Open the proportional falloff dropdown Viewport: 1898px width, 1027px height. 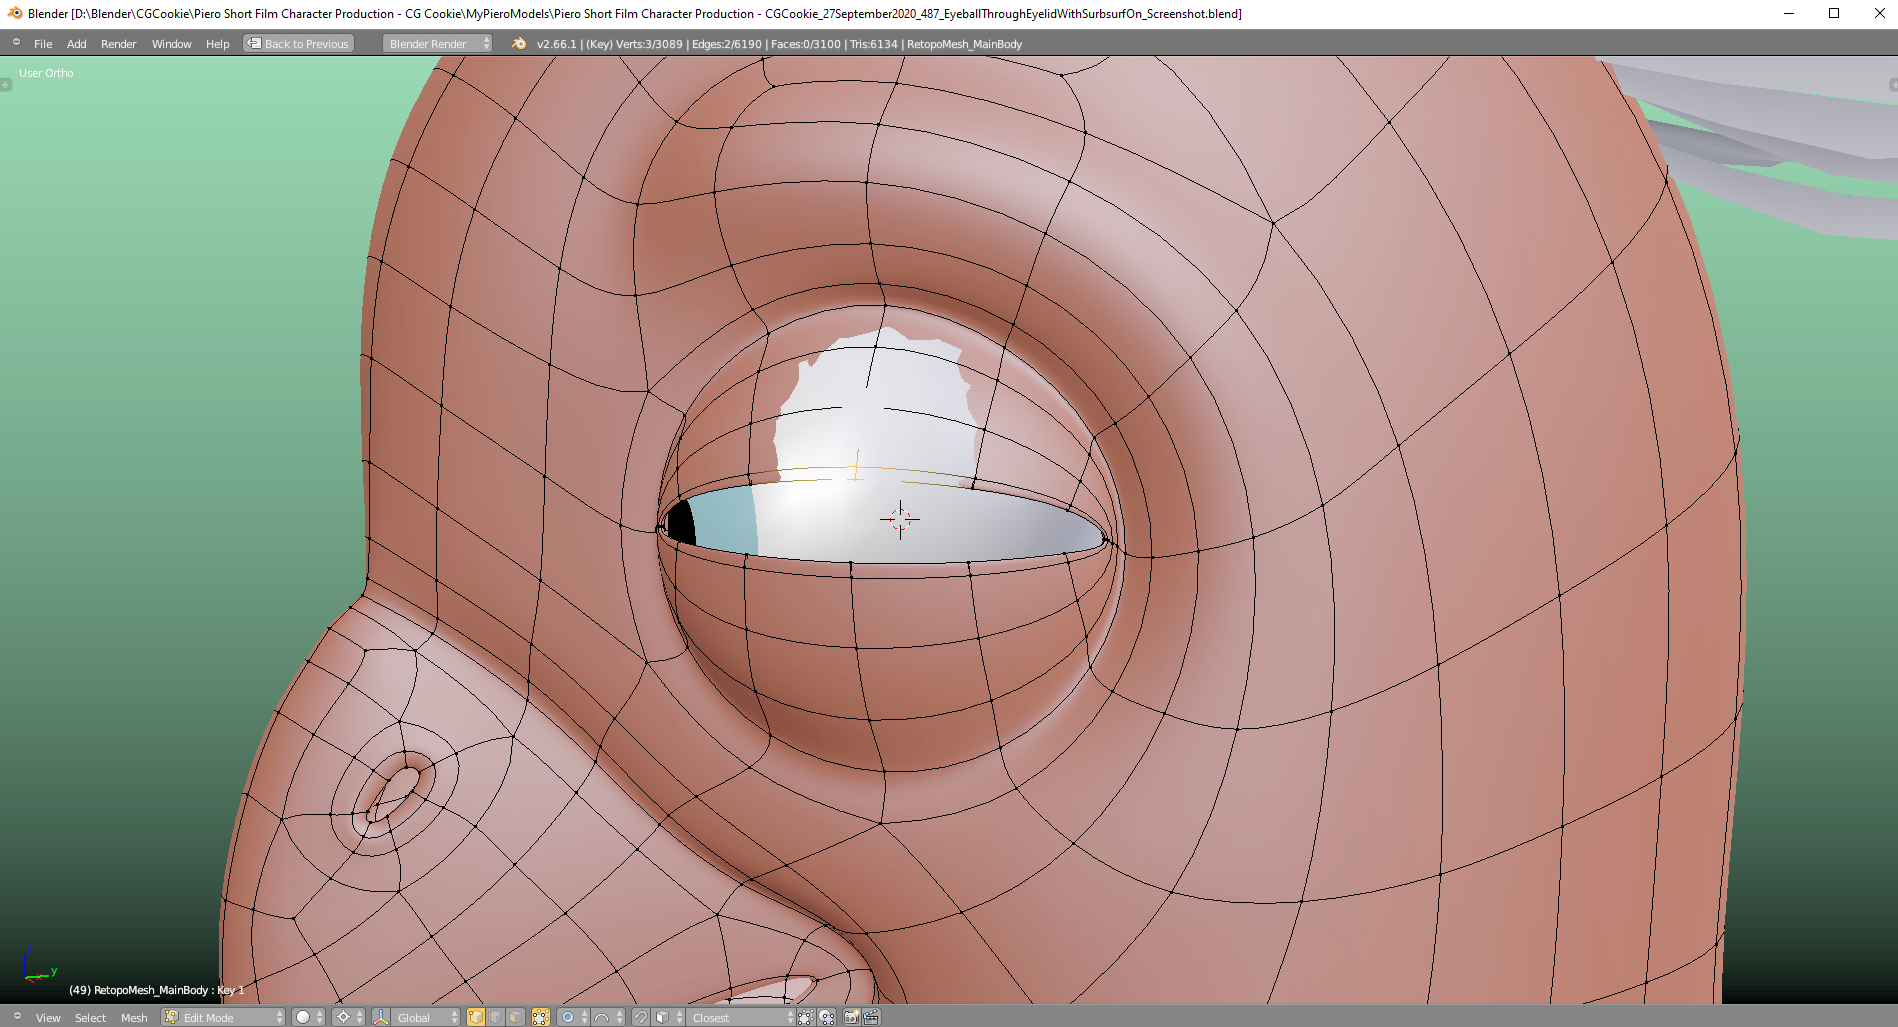pos(608,1017)
